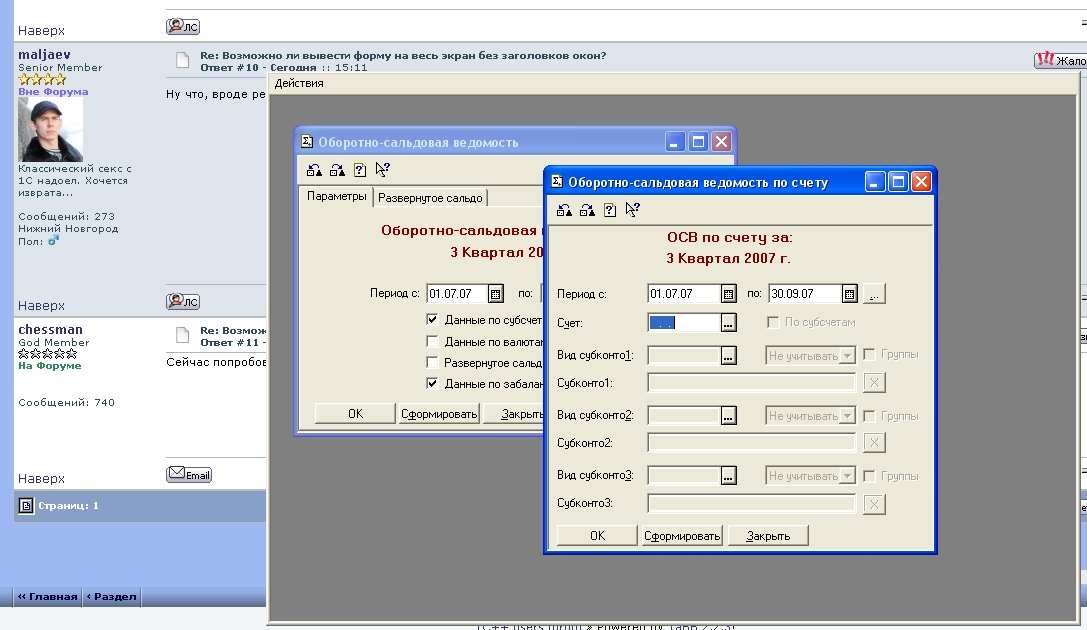
Task: Click question-mark help icon in account report dialog
Action: pos(610,210)
